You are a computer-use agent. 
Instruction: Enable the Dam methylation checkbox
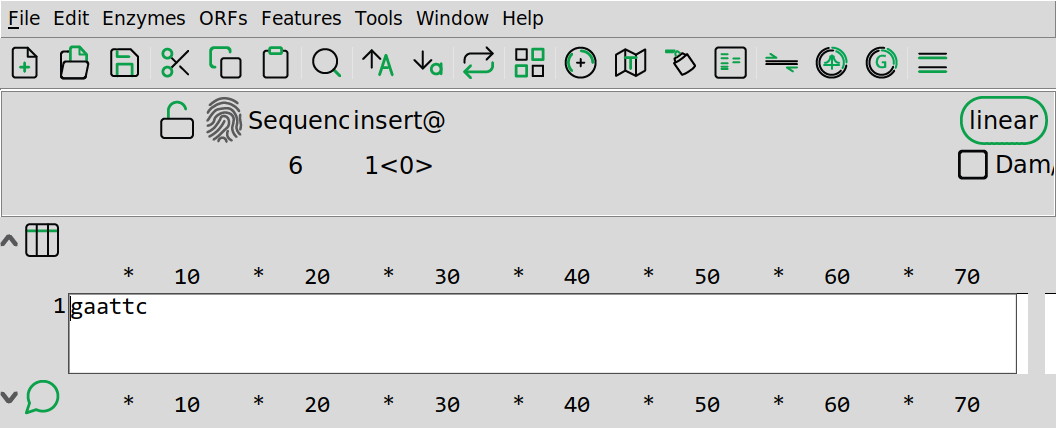(x=972, y=165)
